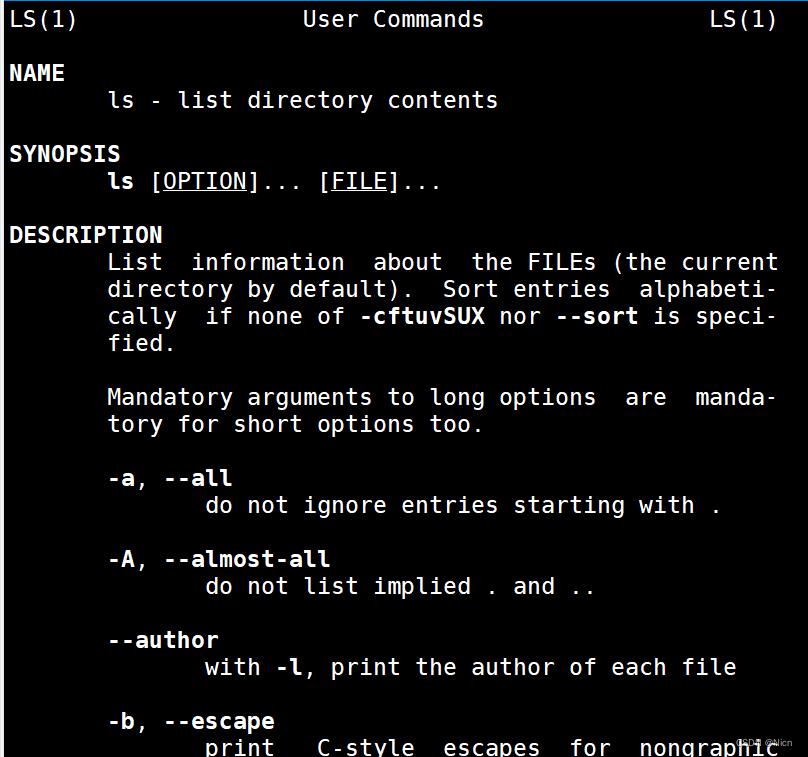Click the underlined FILE argument

pyautogui.click(x=359, y=181)
